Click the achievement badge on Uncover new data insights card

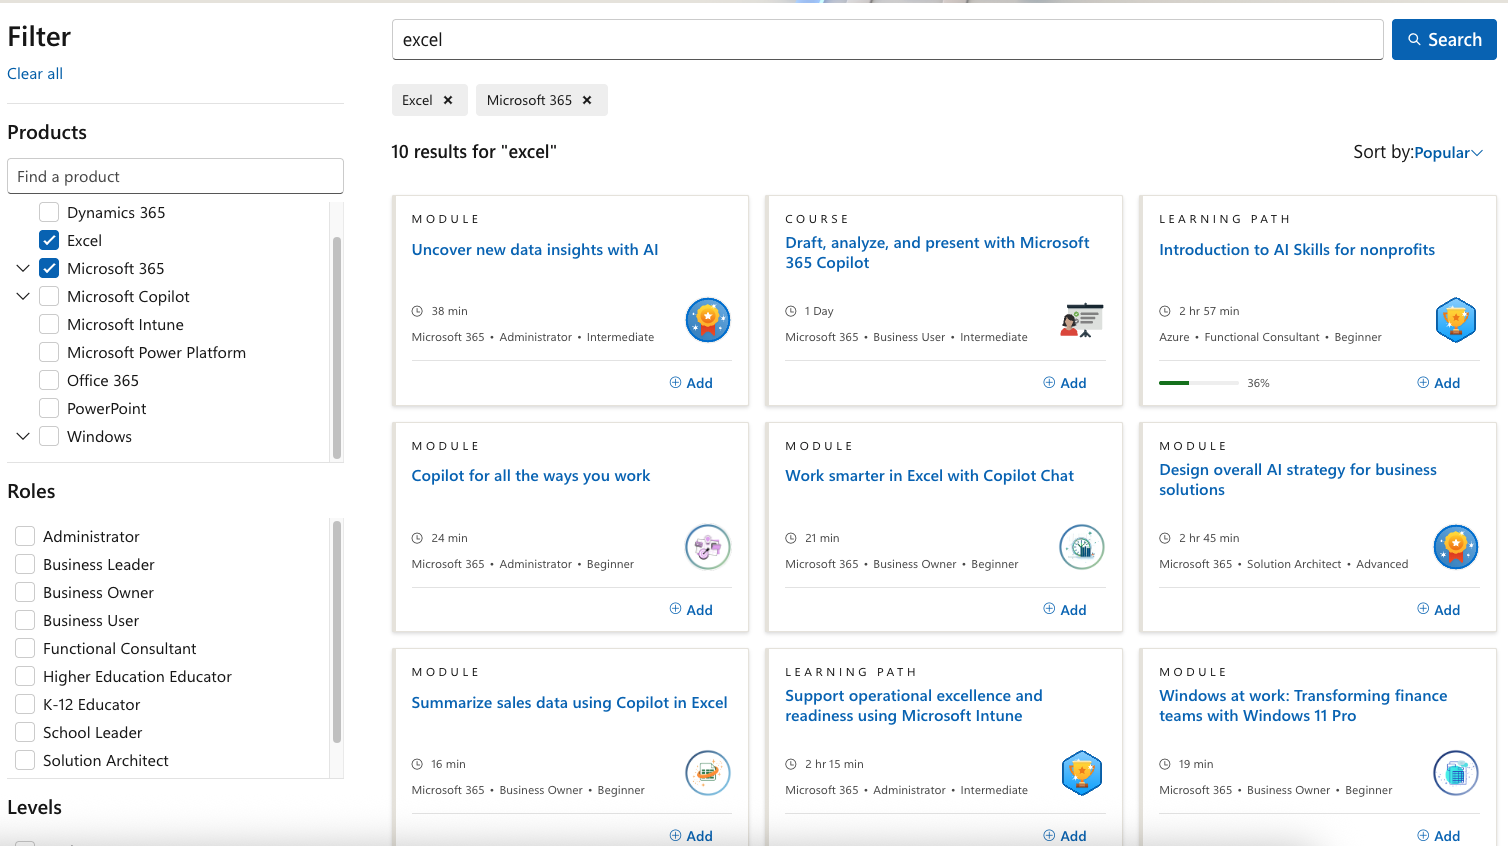click(x=708, y=320)
